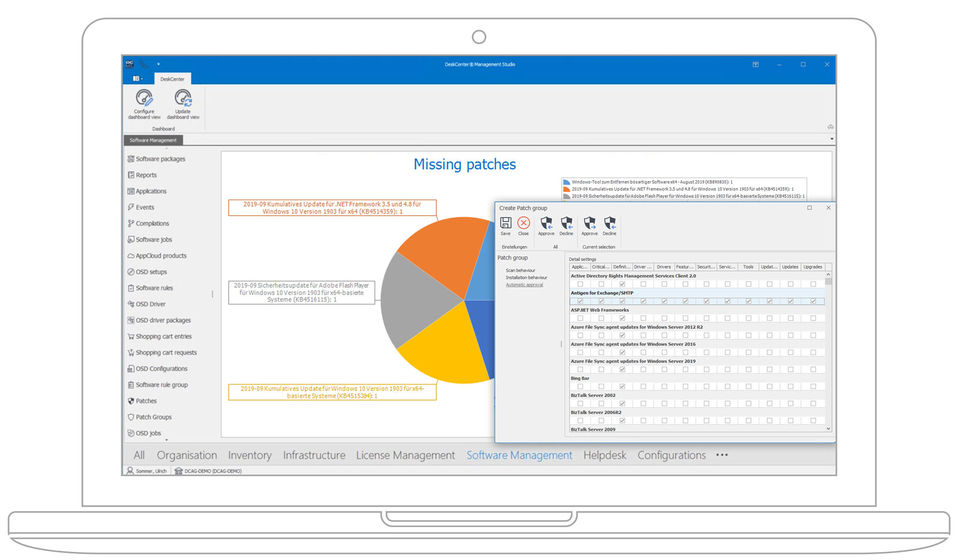The width and height of the screenshot is (960, 560).
Task: Uncheck Definit... checkbox for Active Directory Rights Management row
Action: pyautogui.click(x=622, y=284)
